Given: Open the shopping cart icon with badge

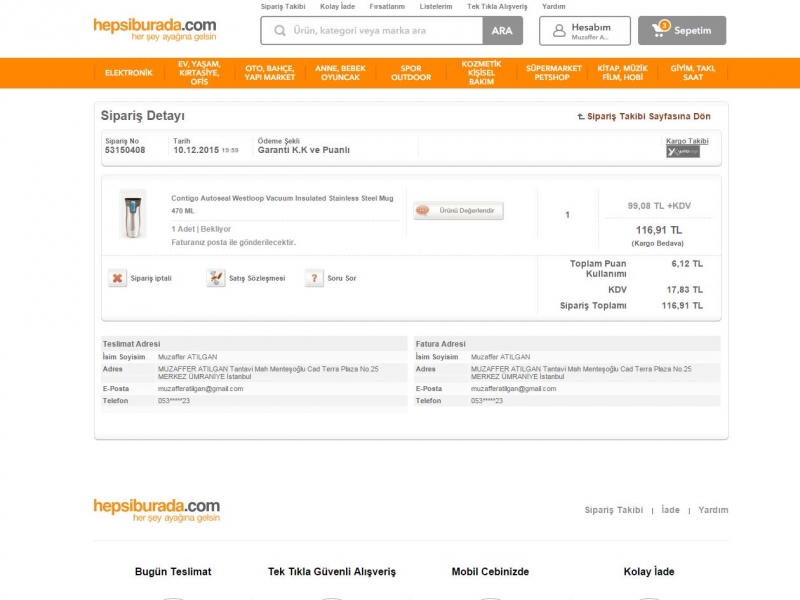Looking at the screenshot, I should 660,29.
